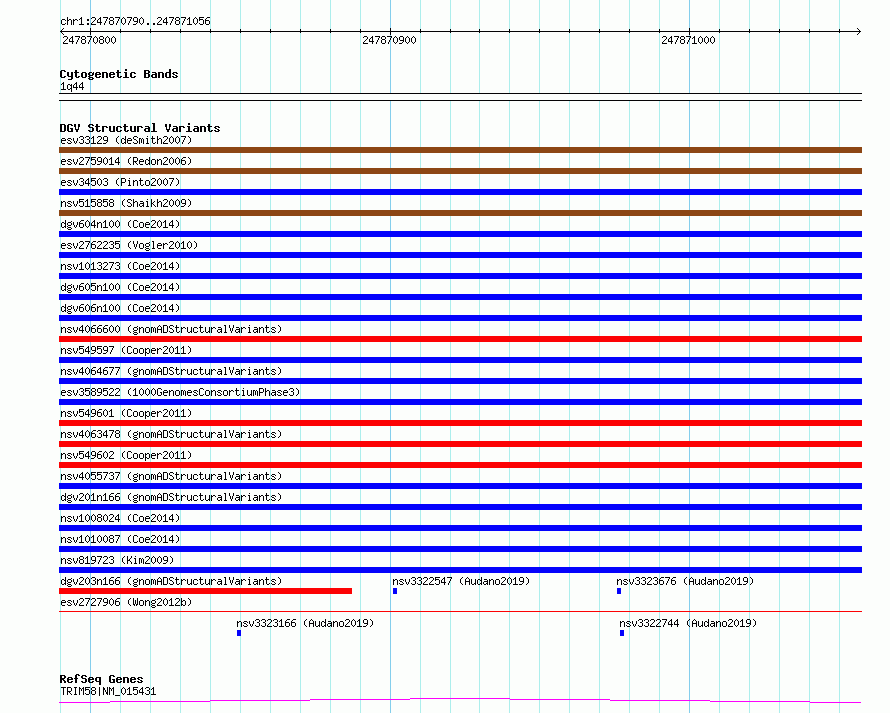
Task: Open dgv605n100 (Coe2014) entry
Action: tap(120, 287)
